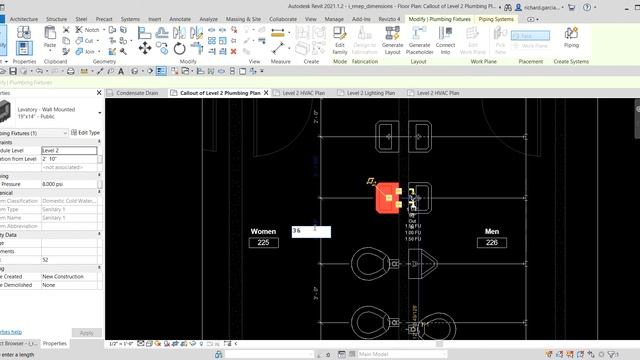Click the Properties help link
640x360 pixels.
11,332
